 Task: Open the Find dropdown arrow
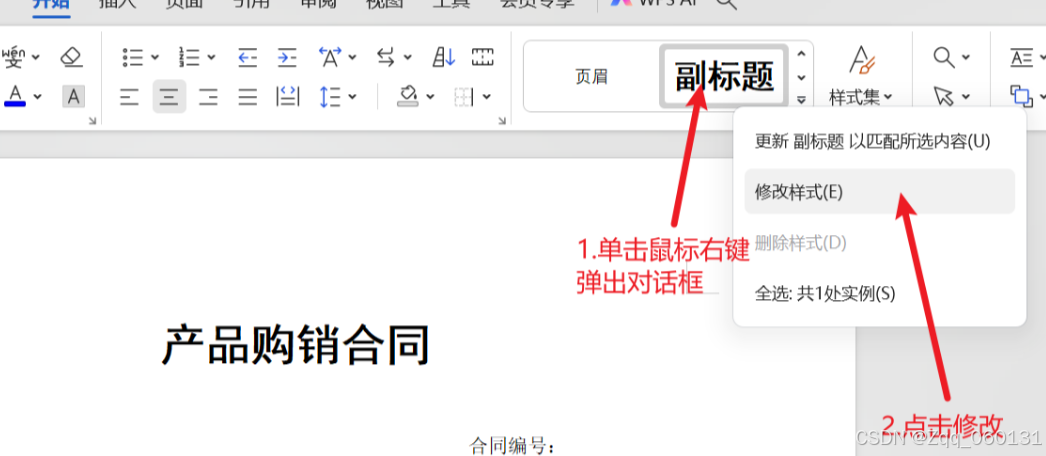click(x=965, y=58)
